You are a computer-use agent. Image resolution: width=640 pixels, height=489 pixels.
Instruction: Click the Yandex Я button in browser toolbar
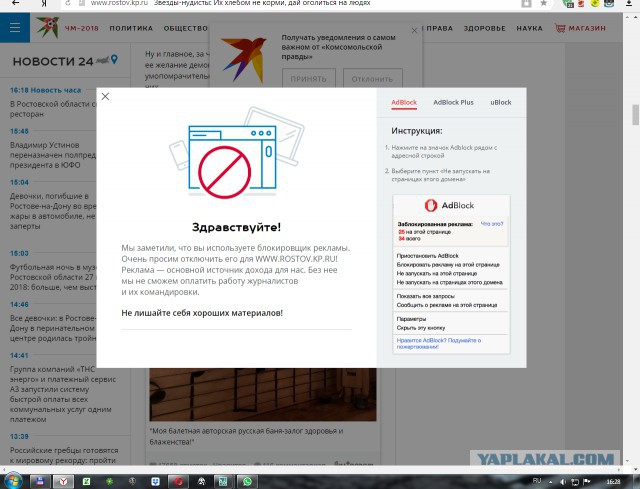point(44,3)
